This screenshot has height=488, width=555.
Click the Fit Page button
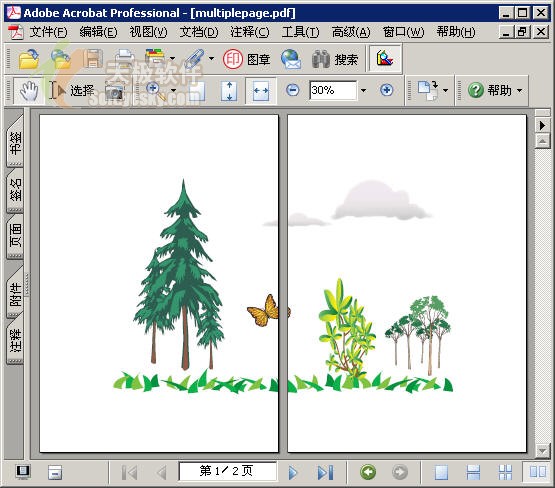[x=229, y=91]
